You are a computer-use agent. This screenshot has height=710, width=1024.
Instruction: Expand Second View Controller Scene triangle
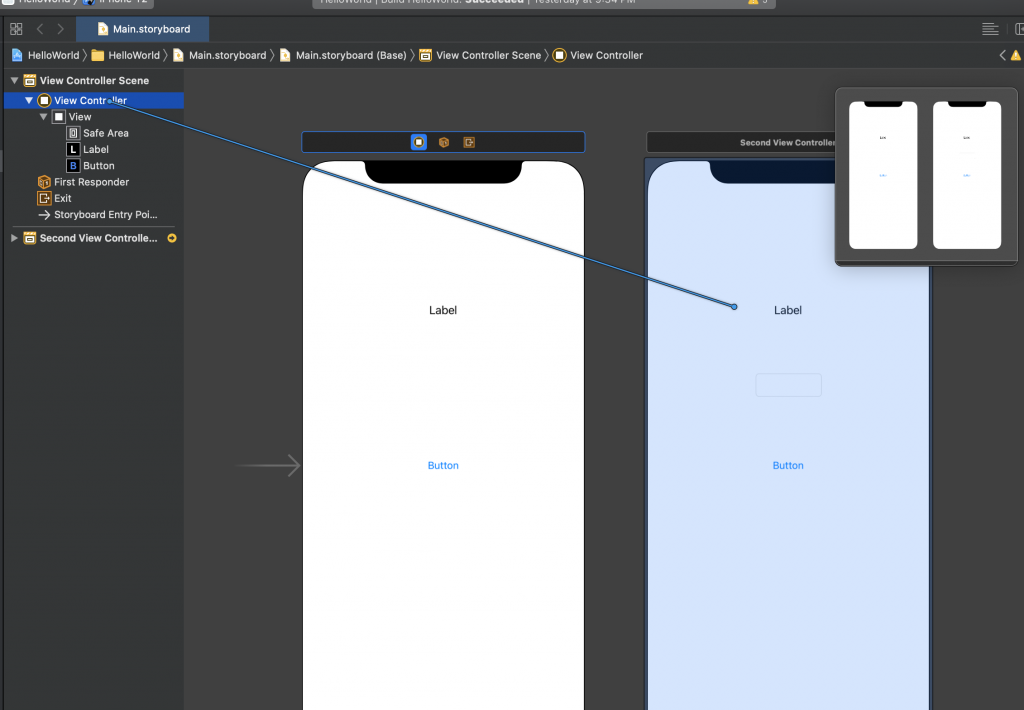[14, 238]
